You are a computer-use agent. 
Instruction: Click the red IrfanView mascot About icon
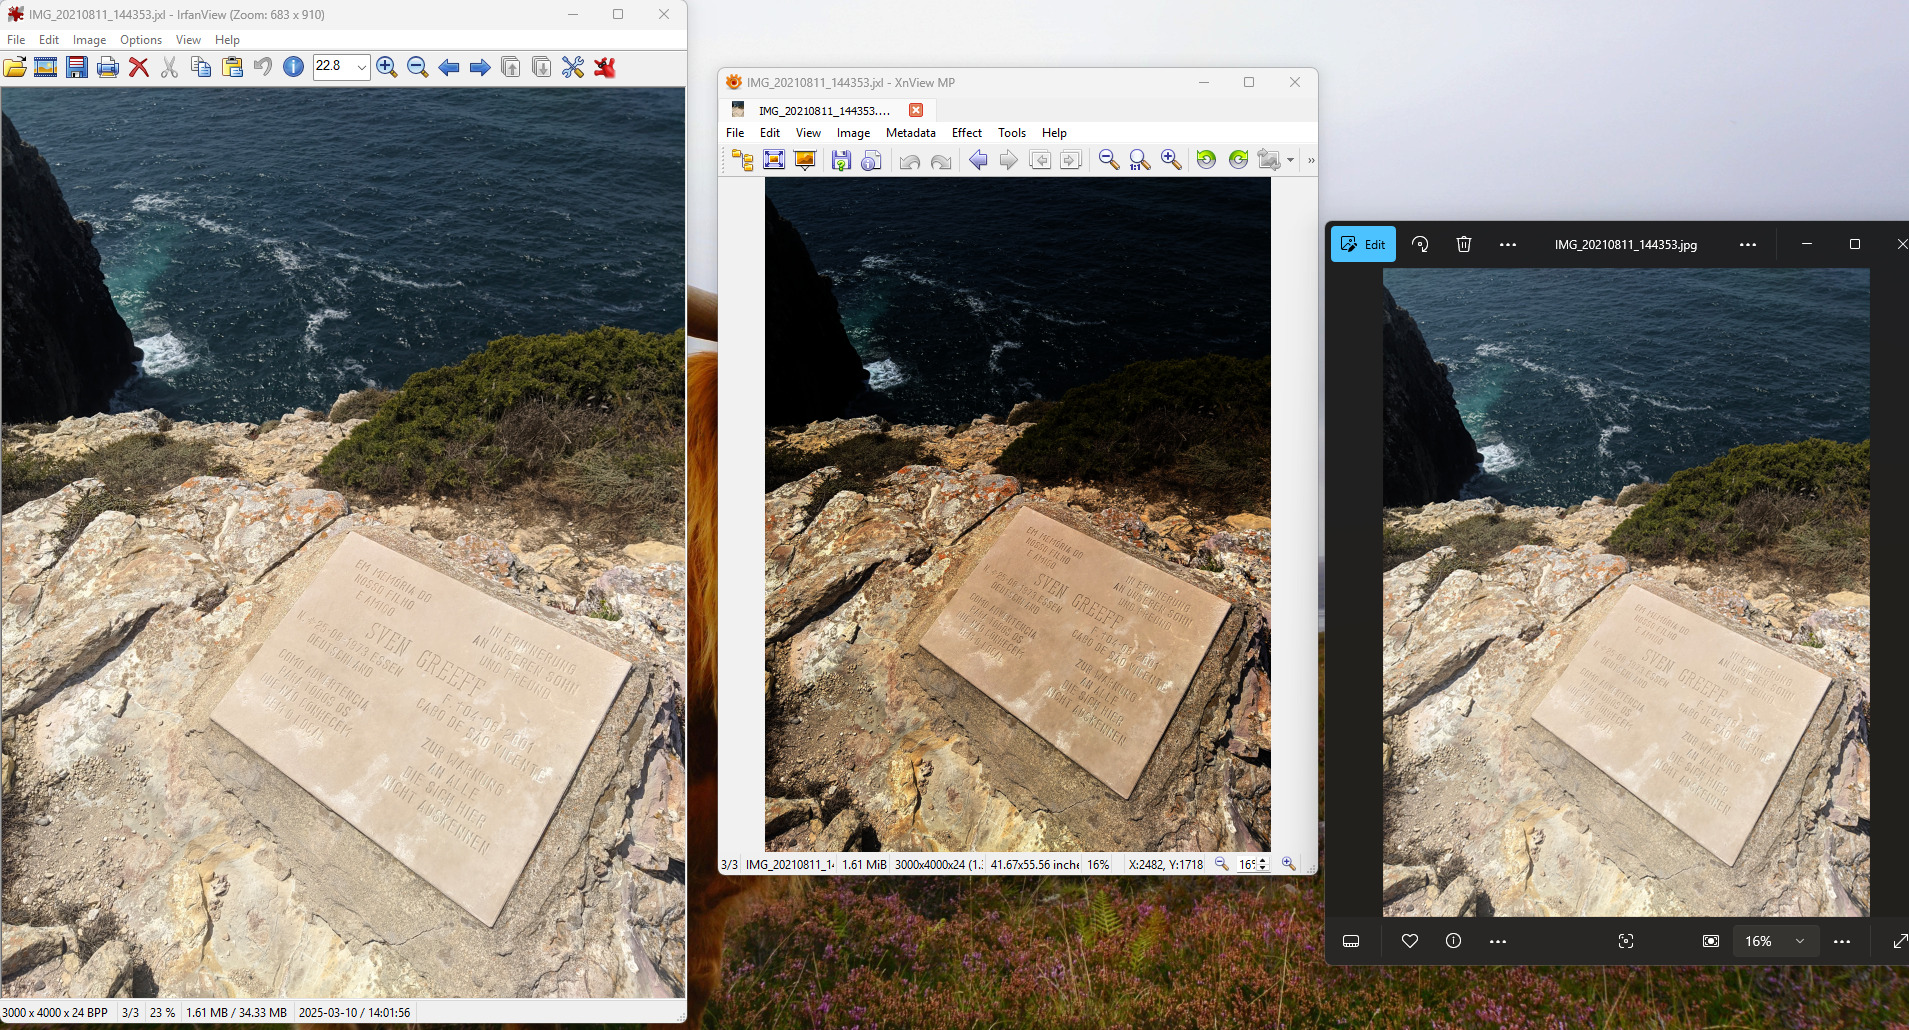click(604, 67)
